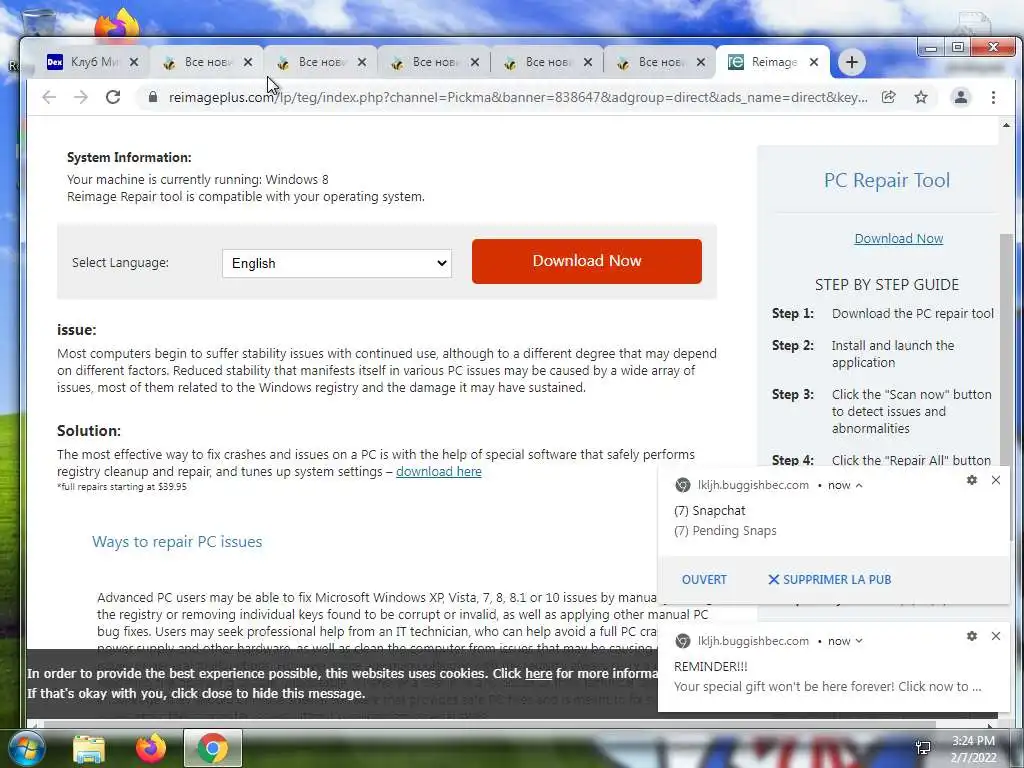Click the 'here' link in cookie banner
This screenshot has height=768, width=1024.
coord(538,673)
